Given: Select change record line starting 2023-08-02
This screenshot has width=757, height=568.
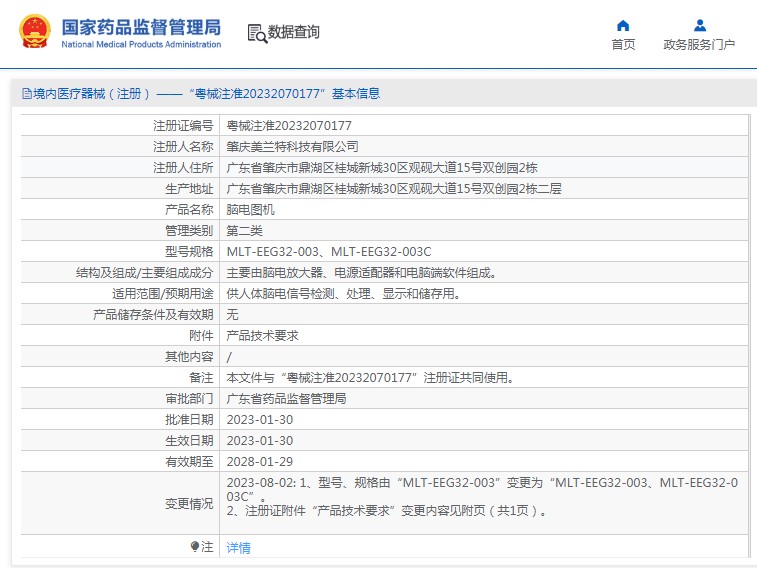Looking at the screenshot, I should tap(482, 489).
